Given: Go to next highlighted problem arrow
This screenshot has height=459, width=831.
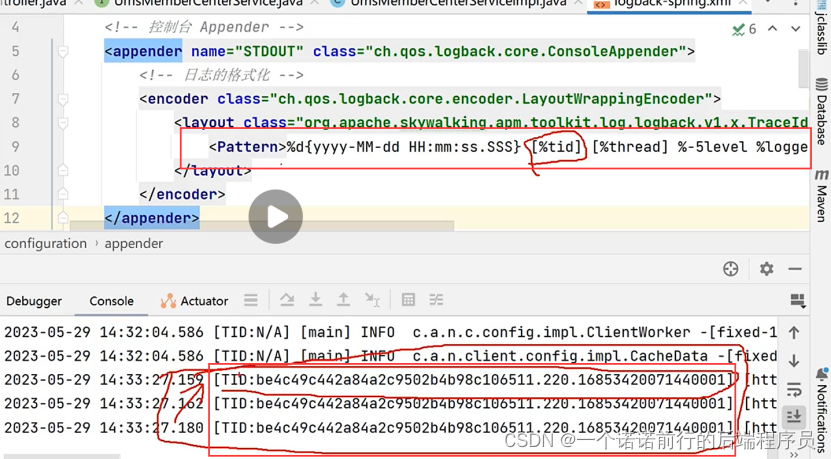Looking at the screenshot, I should pyautogui.click(x=795, y=29).
